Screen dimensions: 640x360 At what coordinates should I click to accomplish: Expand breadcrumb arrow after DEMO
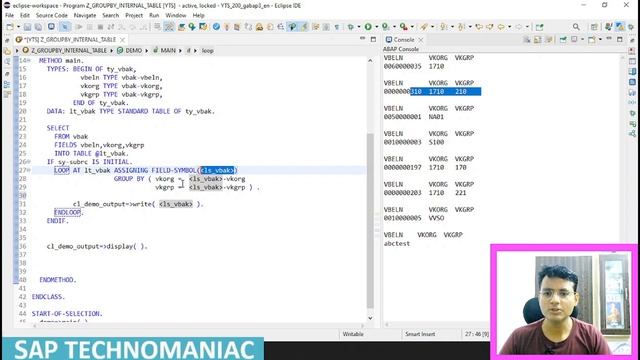point(147,51)
